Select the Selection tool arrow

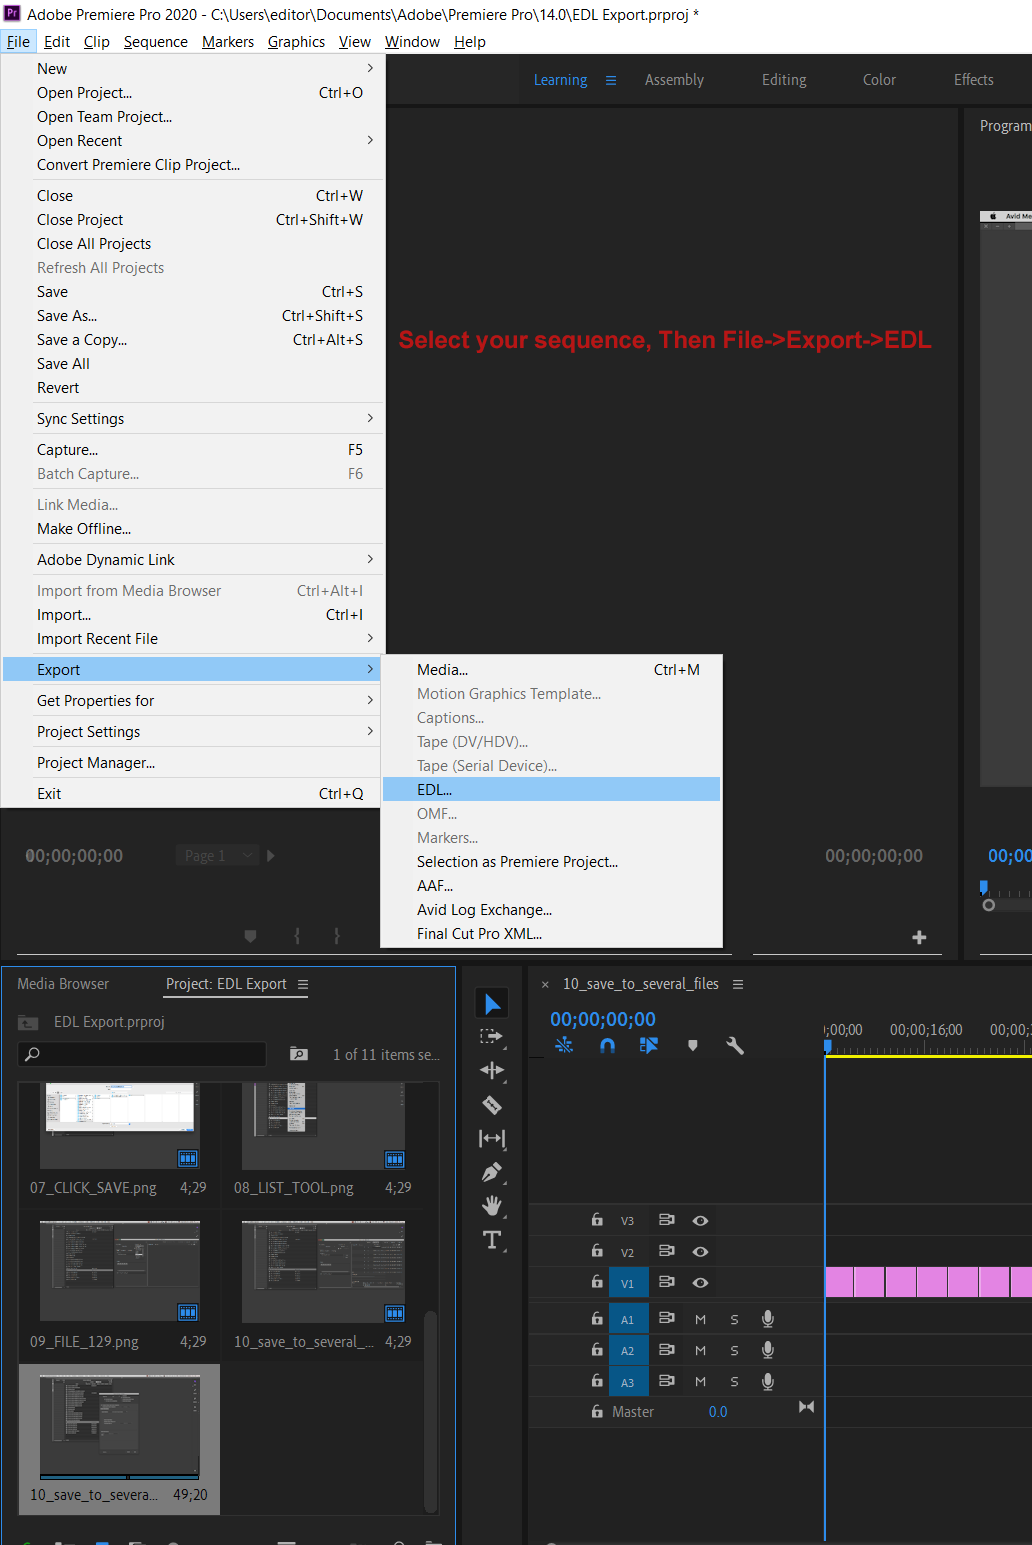coord(492,1003)
